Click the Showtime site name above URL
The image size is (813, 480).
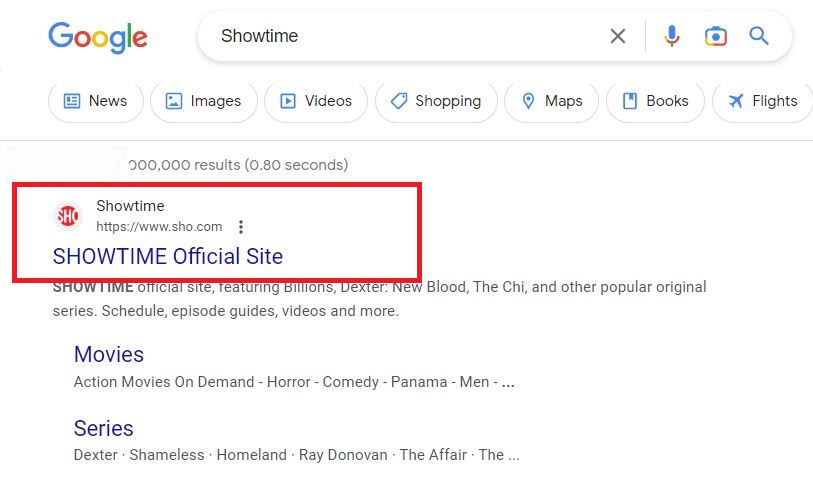tap(130, 206)
